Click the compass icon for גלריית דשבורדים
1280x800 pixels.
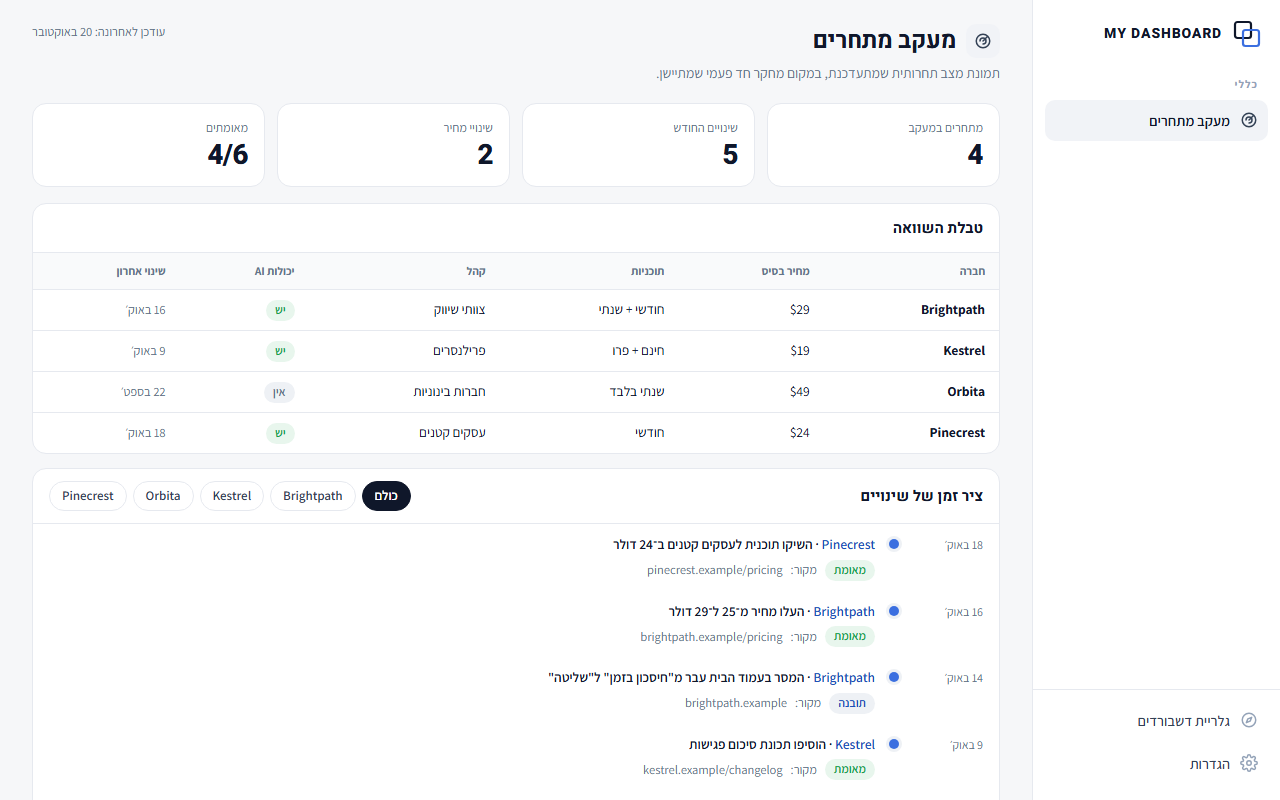[1248, 721]
